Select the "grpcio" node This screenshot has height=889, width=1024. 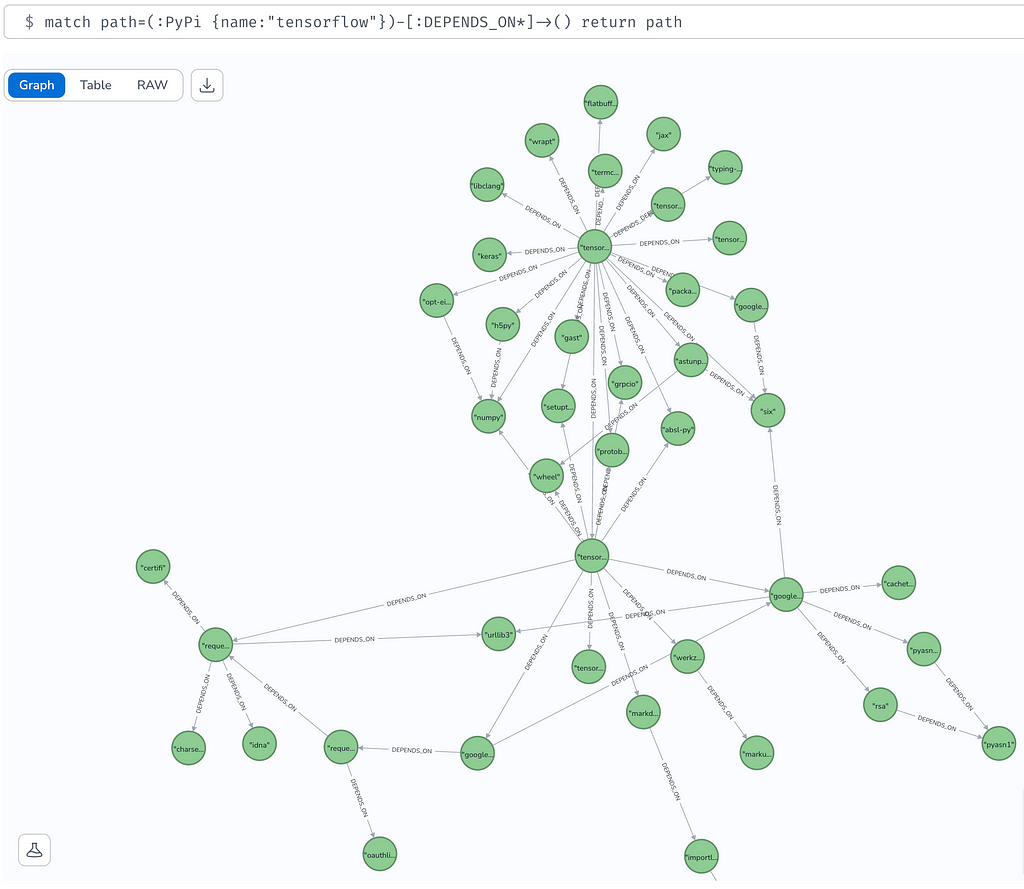625,383
